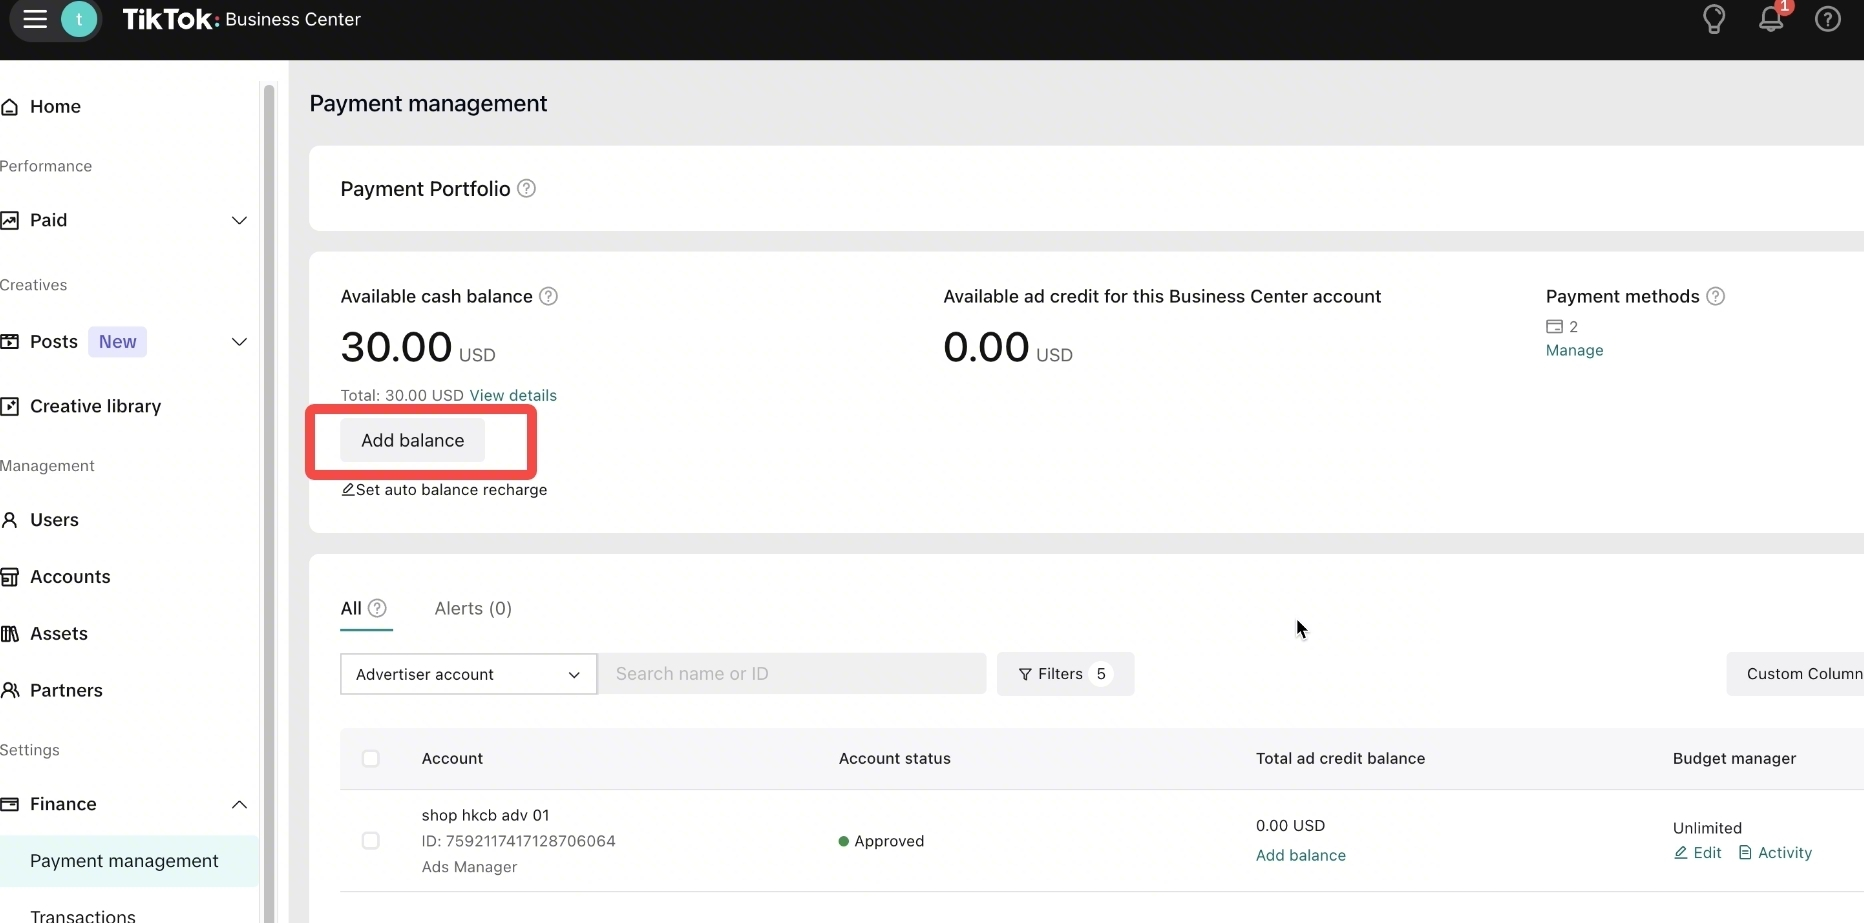Open the notifications bell

pyautogui.click(x=1771, y=19)
